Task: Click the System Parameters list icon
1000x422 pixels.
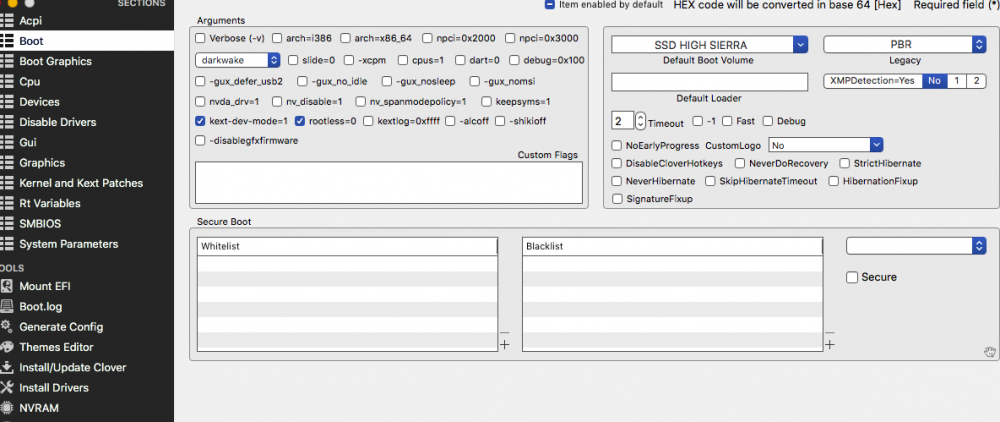Action: click(6, 244)
